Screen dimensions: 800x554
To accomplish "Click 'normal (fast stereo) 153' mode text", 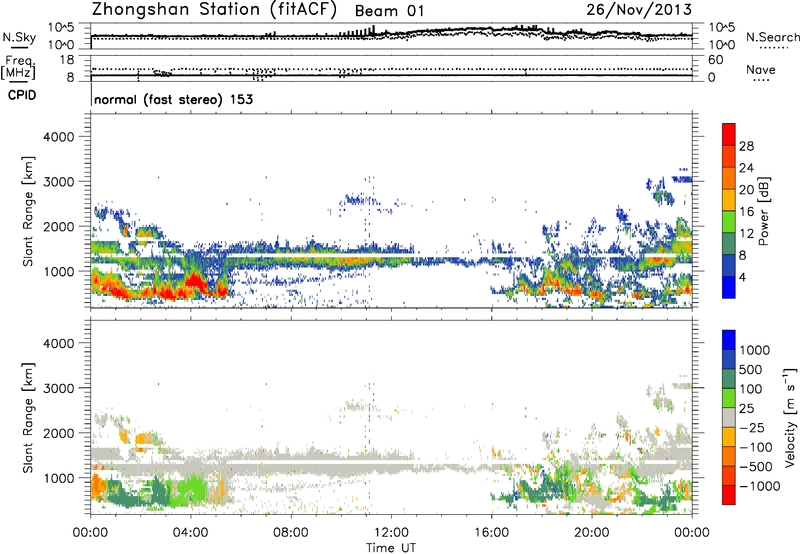I will [x=173, y=99].
